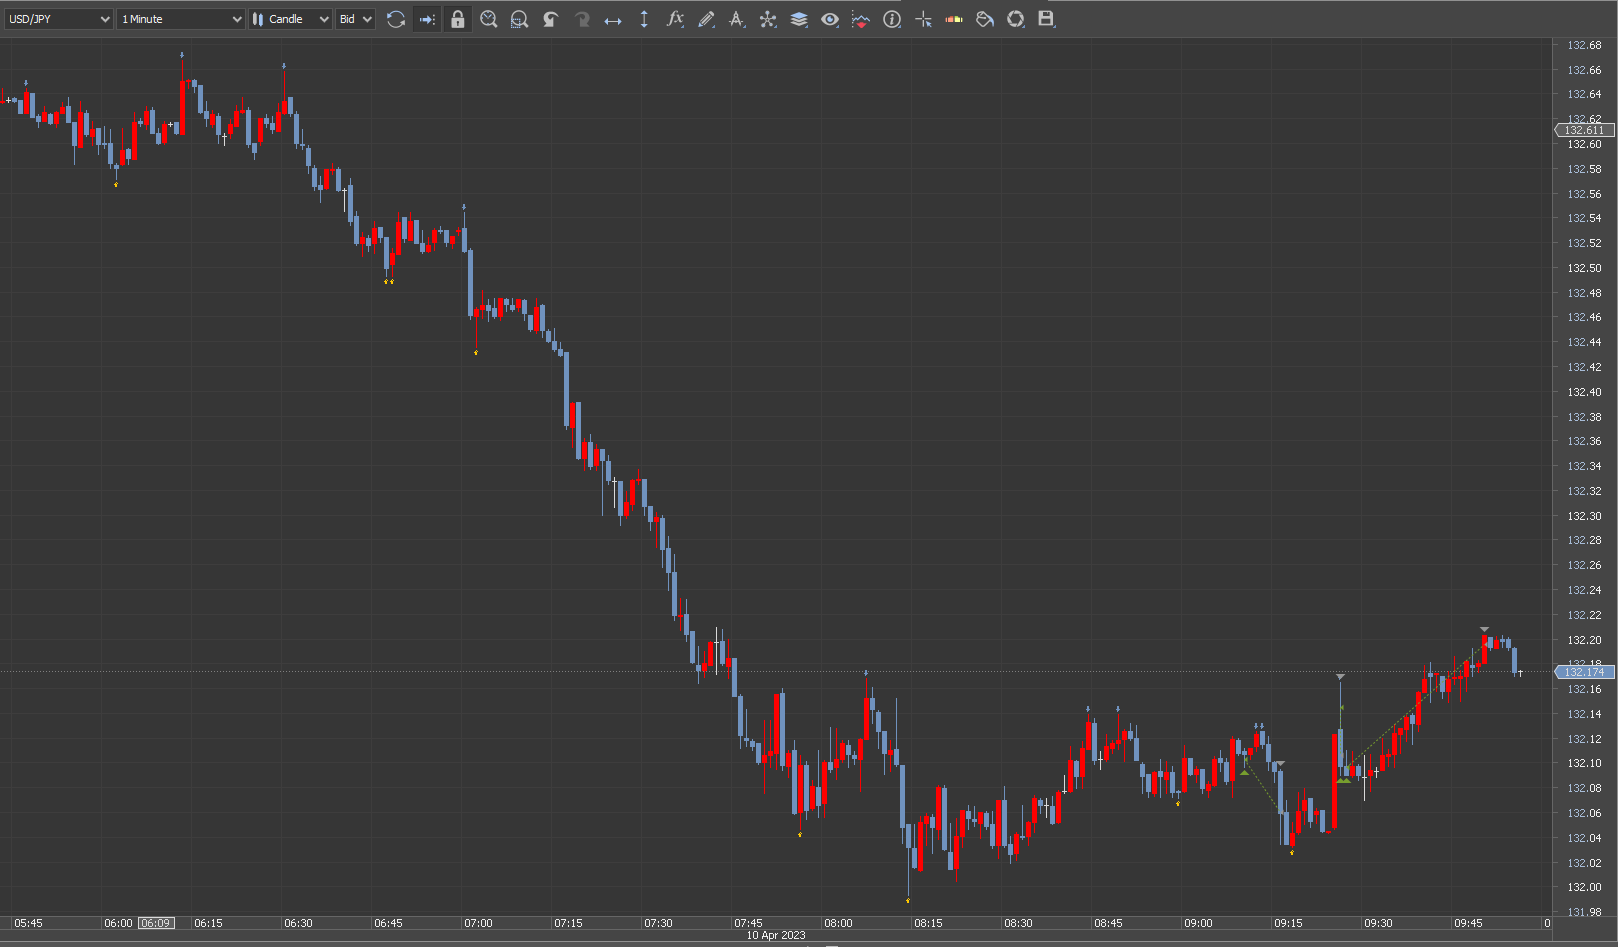Click the color gradient bar icon
The height and width of the screenshot is (947, 1618).
954,19
